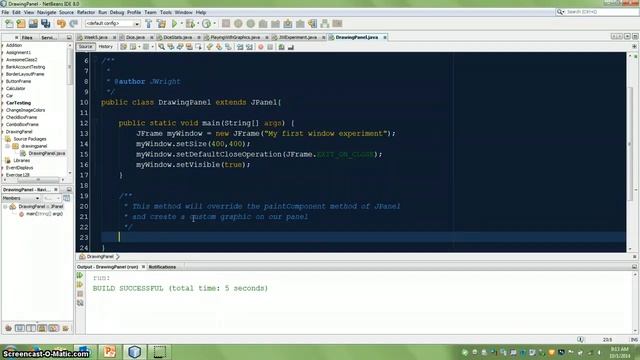
Task: Click the dashed rectangle recorder taskbar icon
Action: [x=159, y=351]
